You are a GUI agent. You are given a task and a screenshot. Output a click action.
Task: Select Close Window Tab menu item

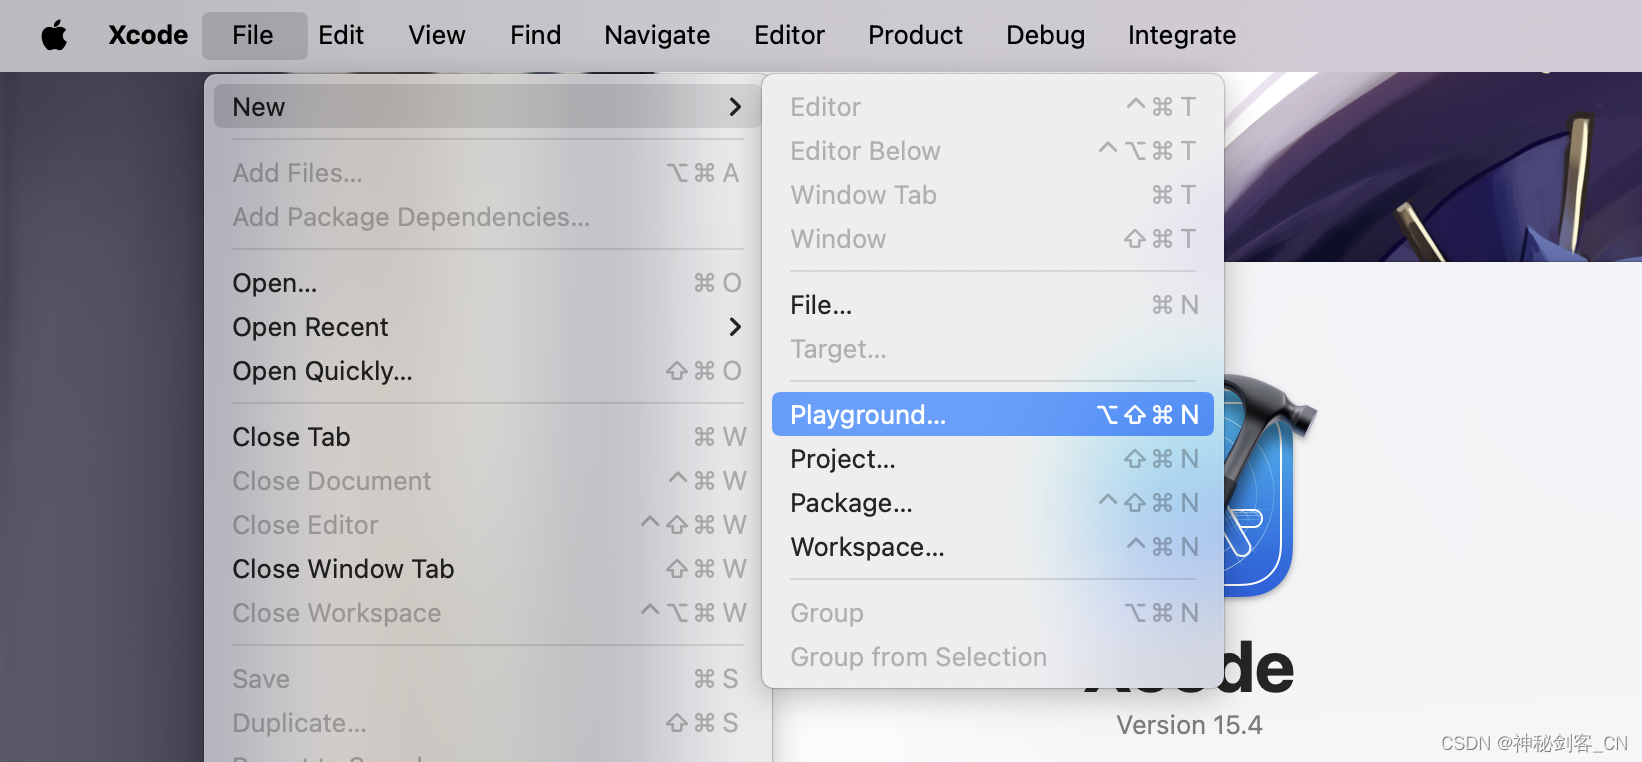[488, 569]
